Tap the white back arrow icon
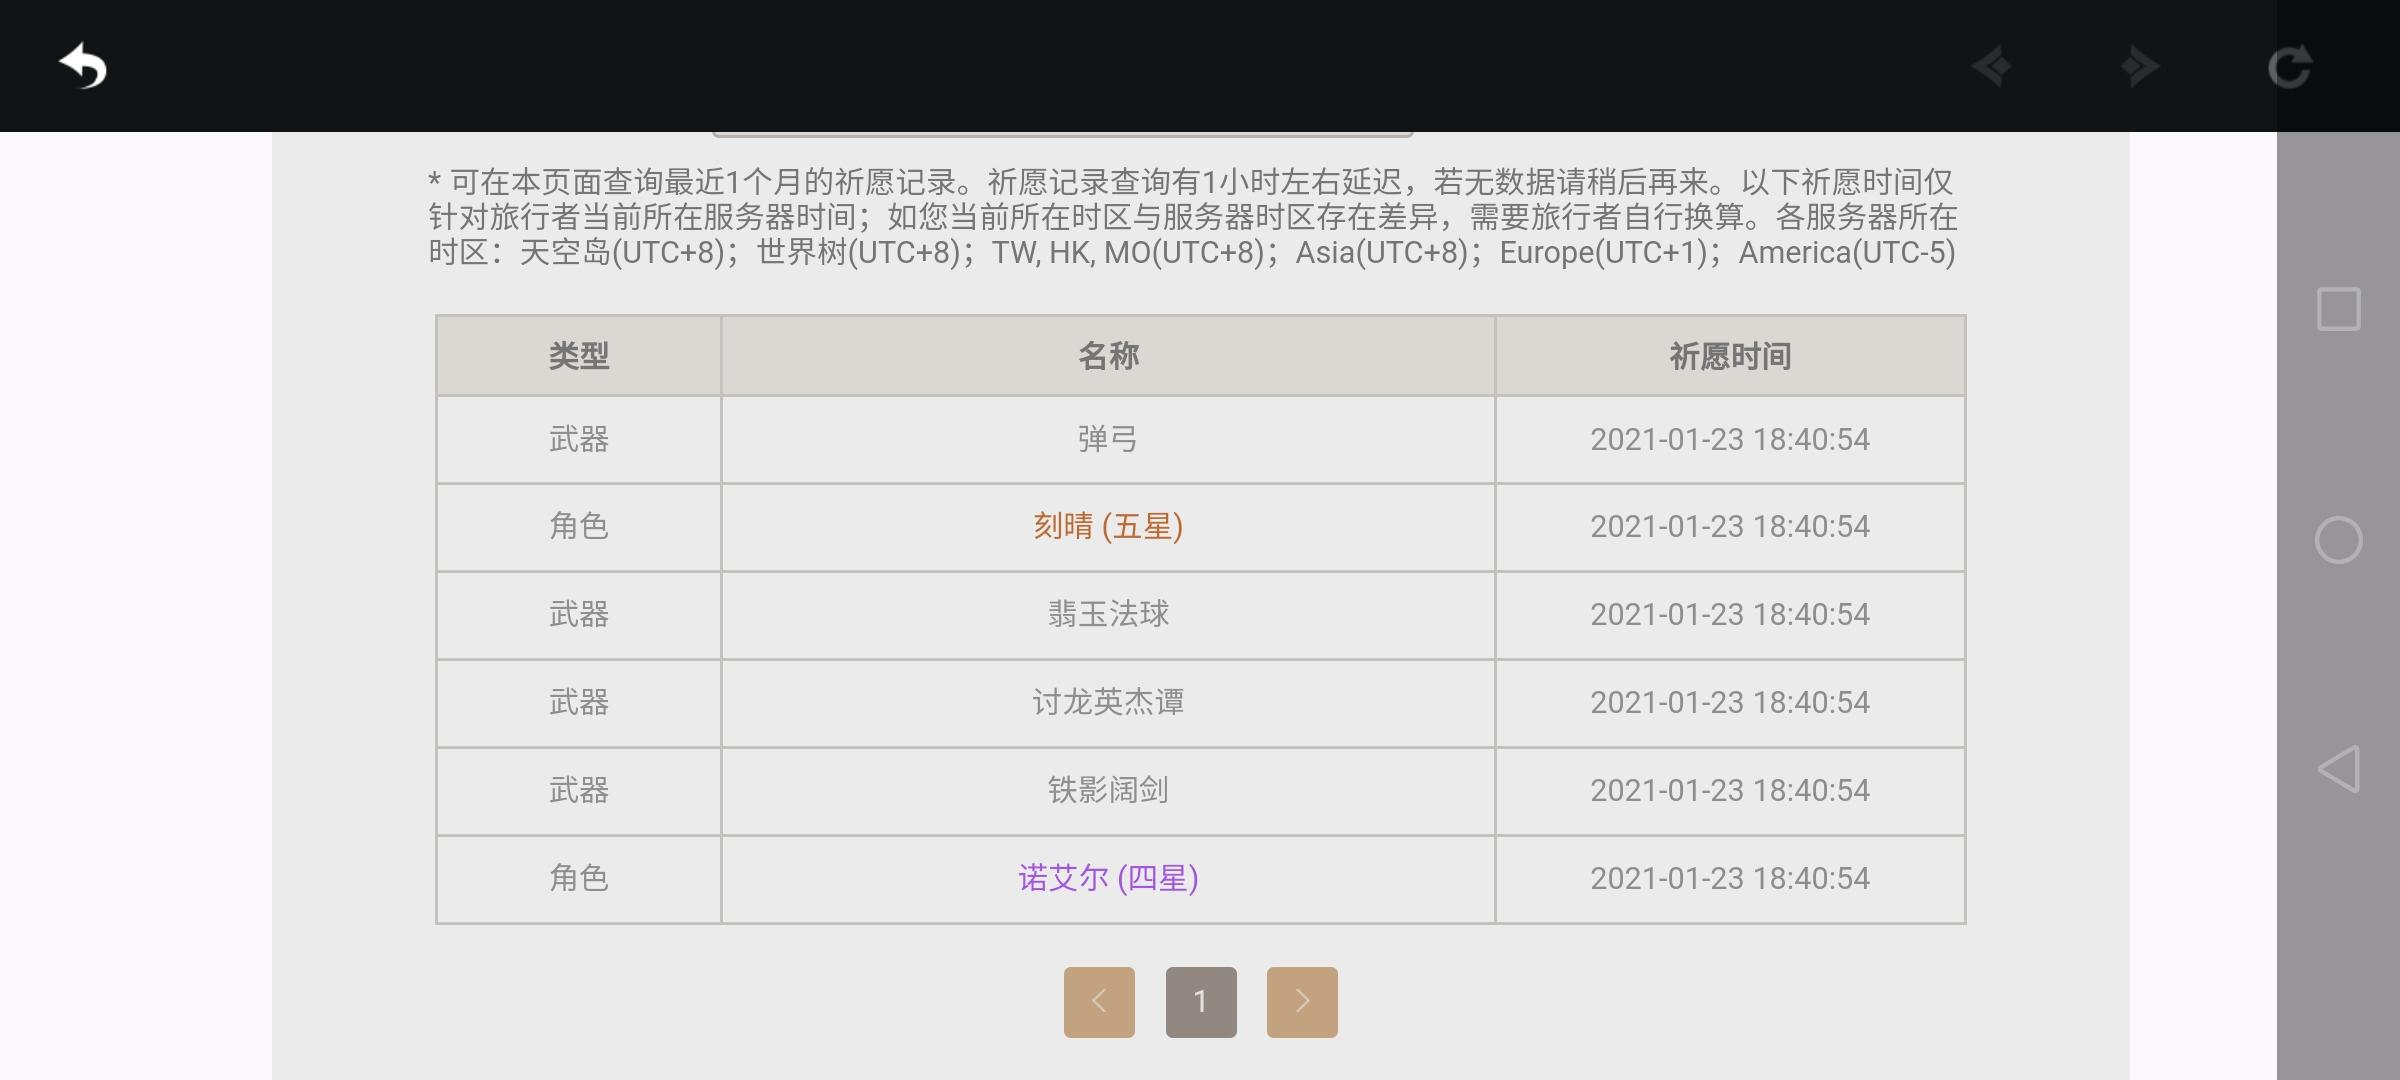 coord(83,66)
